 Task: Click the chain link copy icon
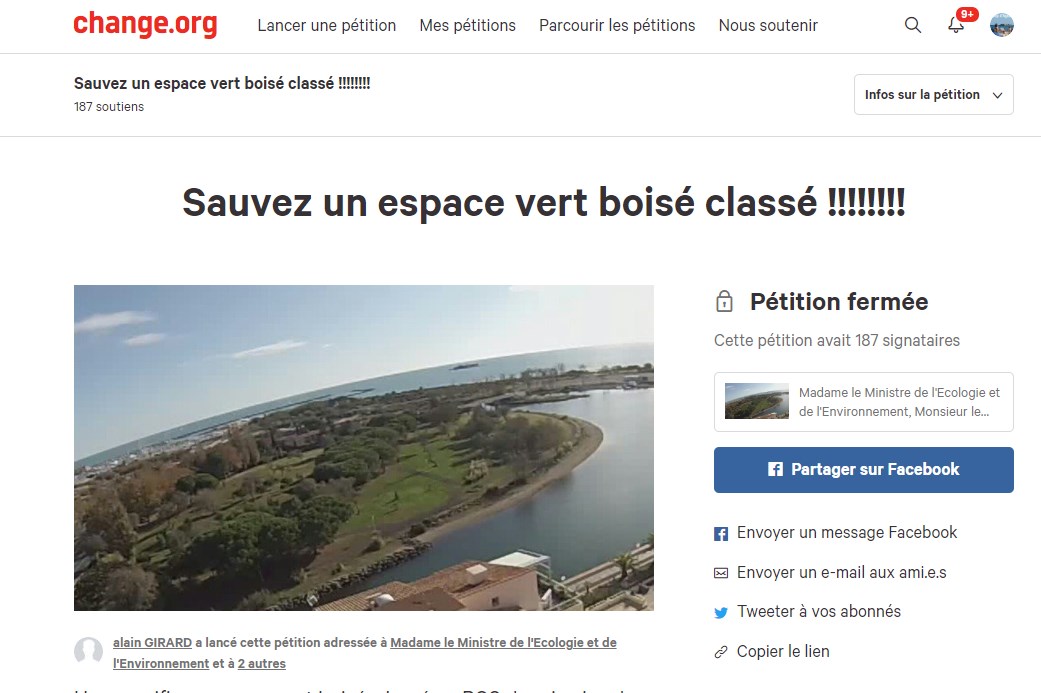[x=721, y=653]
